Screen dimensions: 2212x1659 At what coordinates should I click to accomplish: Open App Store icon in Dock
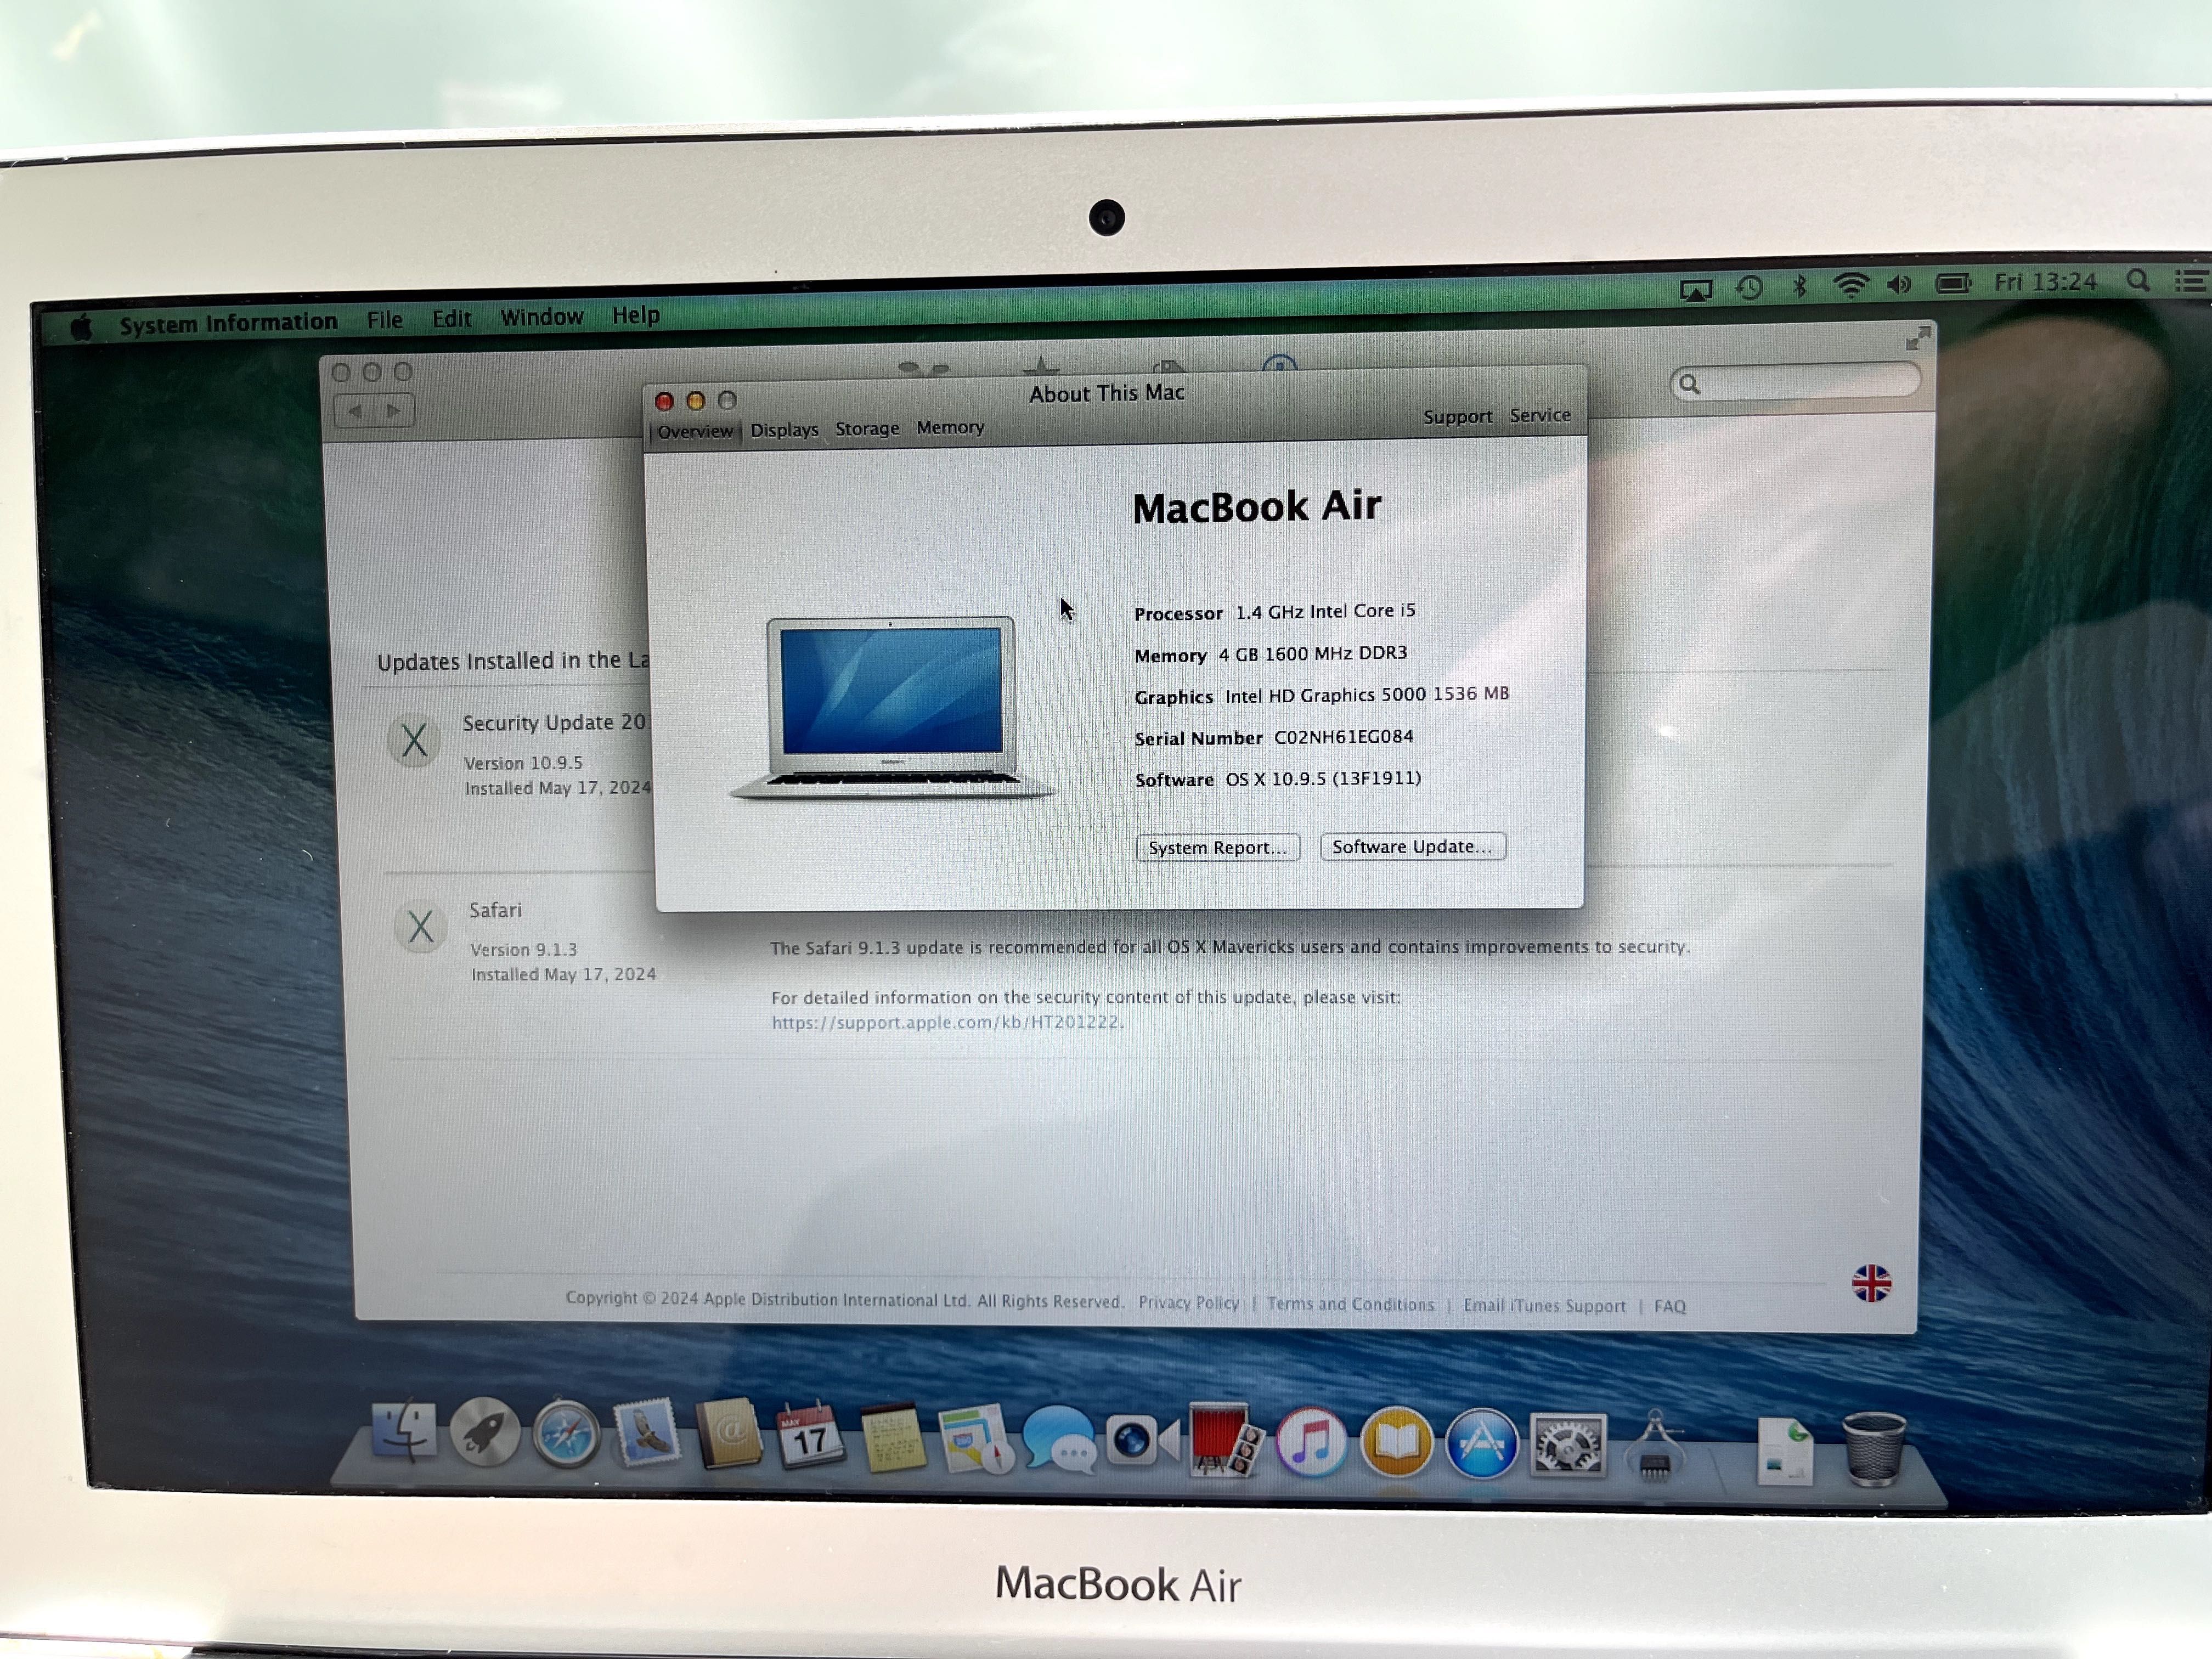tap(1482, 1444)
